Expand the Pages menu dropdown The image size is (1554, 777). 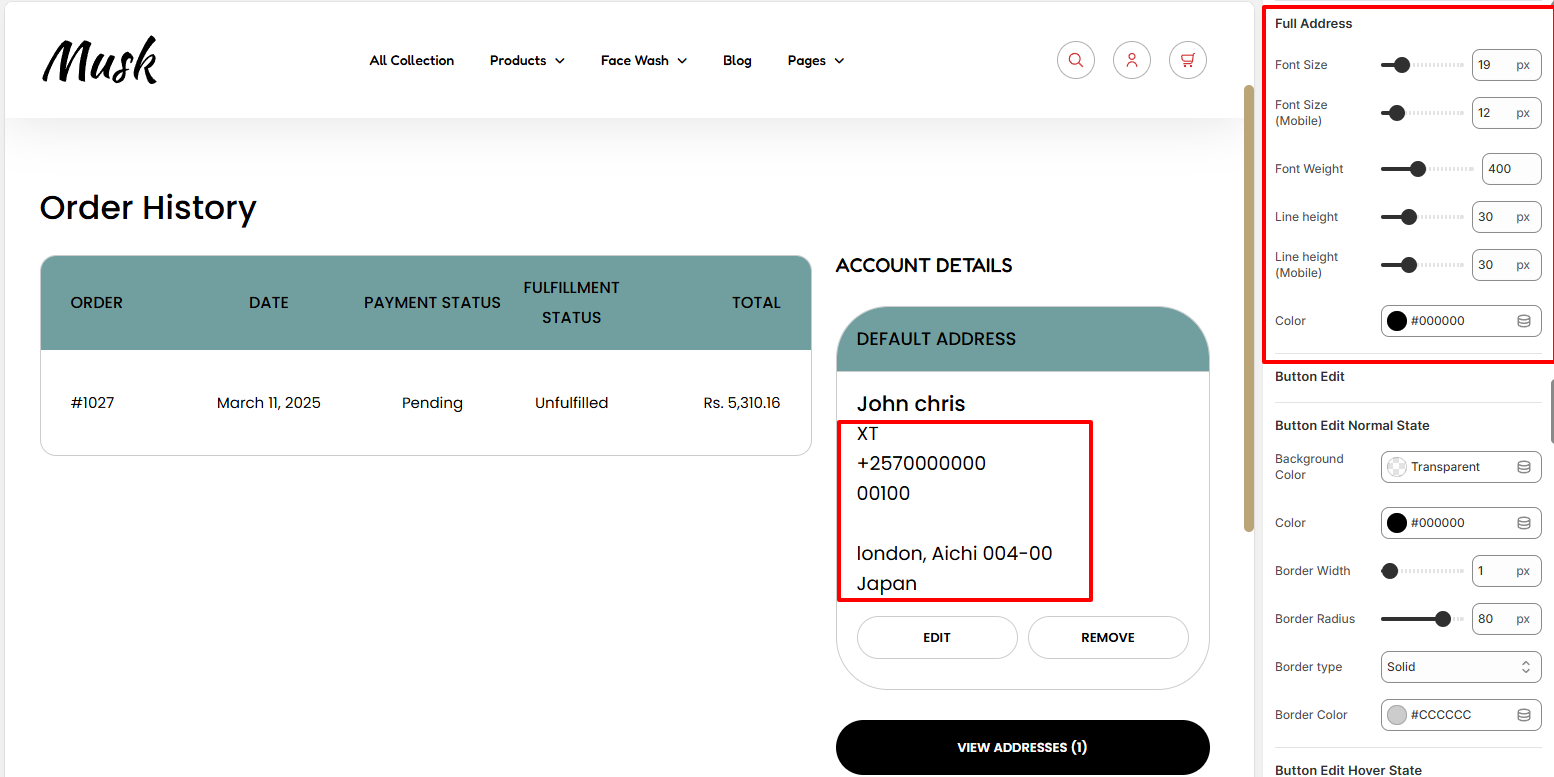816,60
